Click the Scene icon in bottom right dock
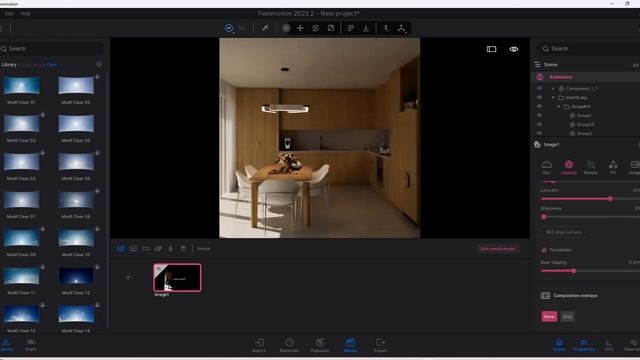Viewport: 640px width, 360px height. click(559, 345)
